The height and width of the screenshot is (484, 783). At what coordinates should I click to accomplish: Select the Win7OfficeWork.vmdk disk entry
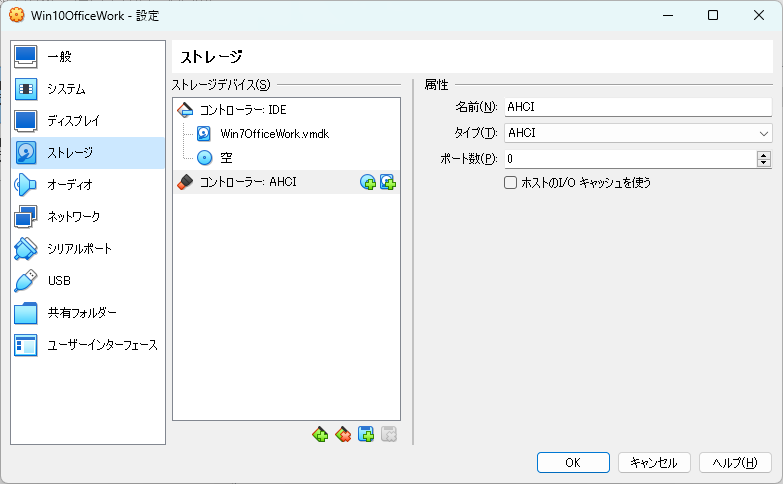(x=286, y=134)
